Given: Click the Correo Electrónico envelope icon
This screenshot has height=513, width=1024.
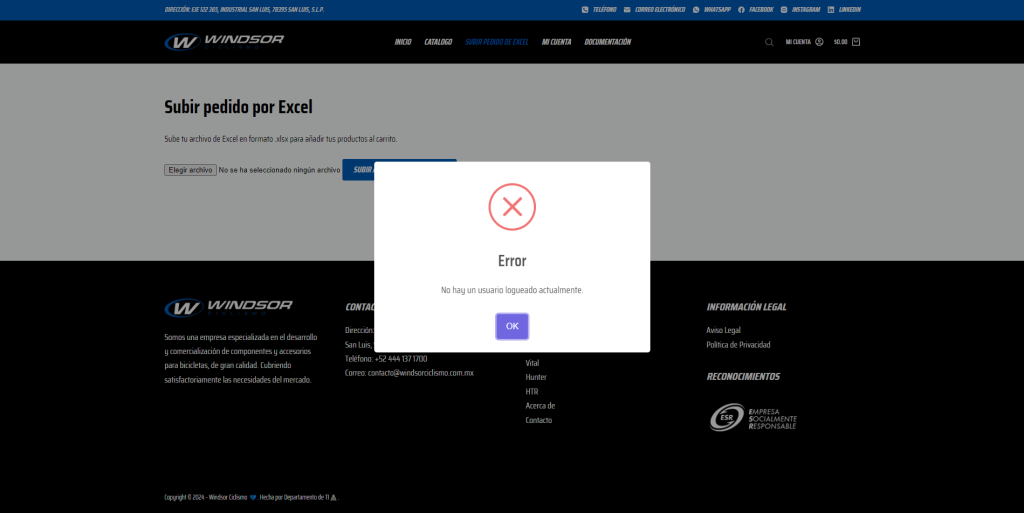Looking at the screenshot, I should (x=627, y=10).
